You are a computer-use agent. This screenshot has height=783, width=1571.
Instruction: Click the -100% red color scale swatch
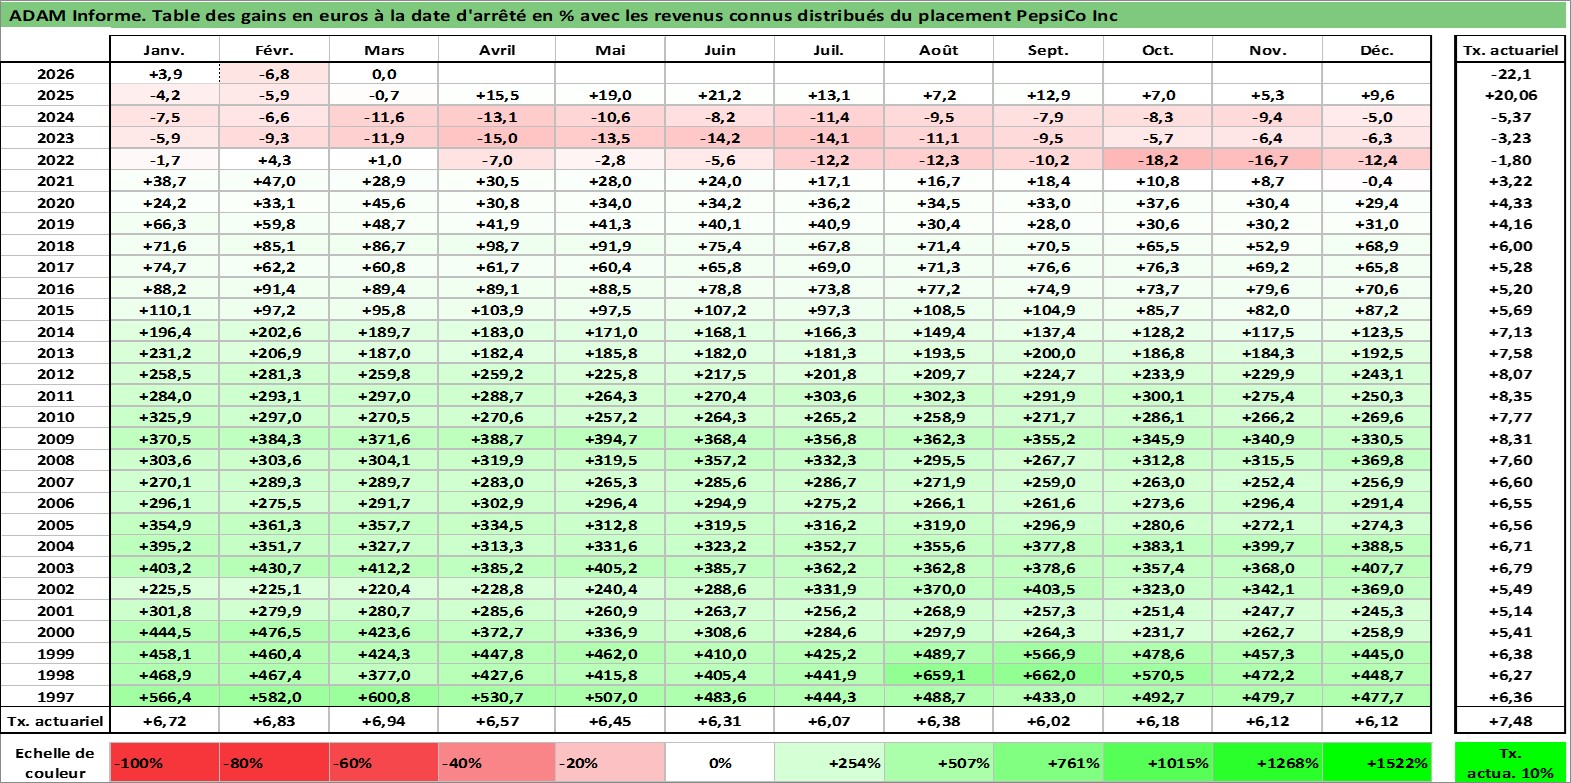pyautogui.click(x=165, y=762)
